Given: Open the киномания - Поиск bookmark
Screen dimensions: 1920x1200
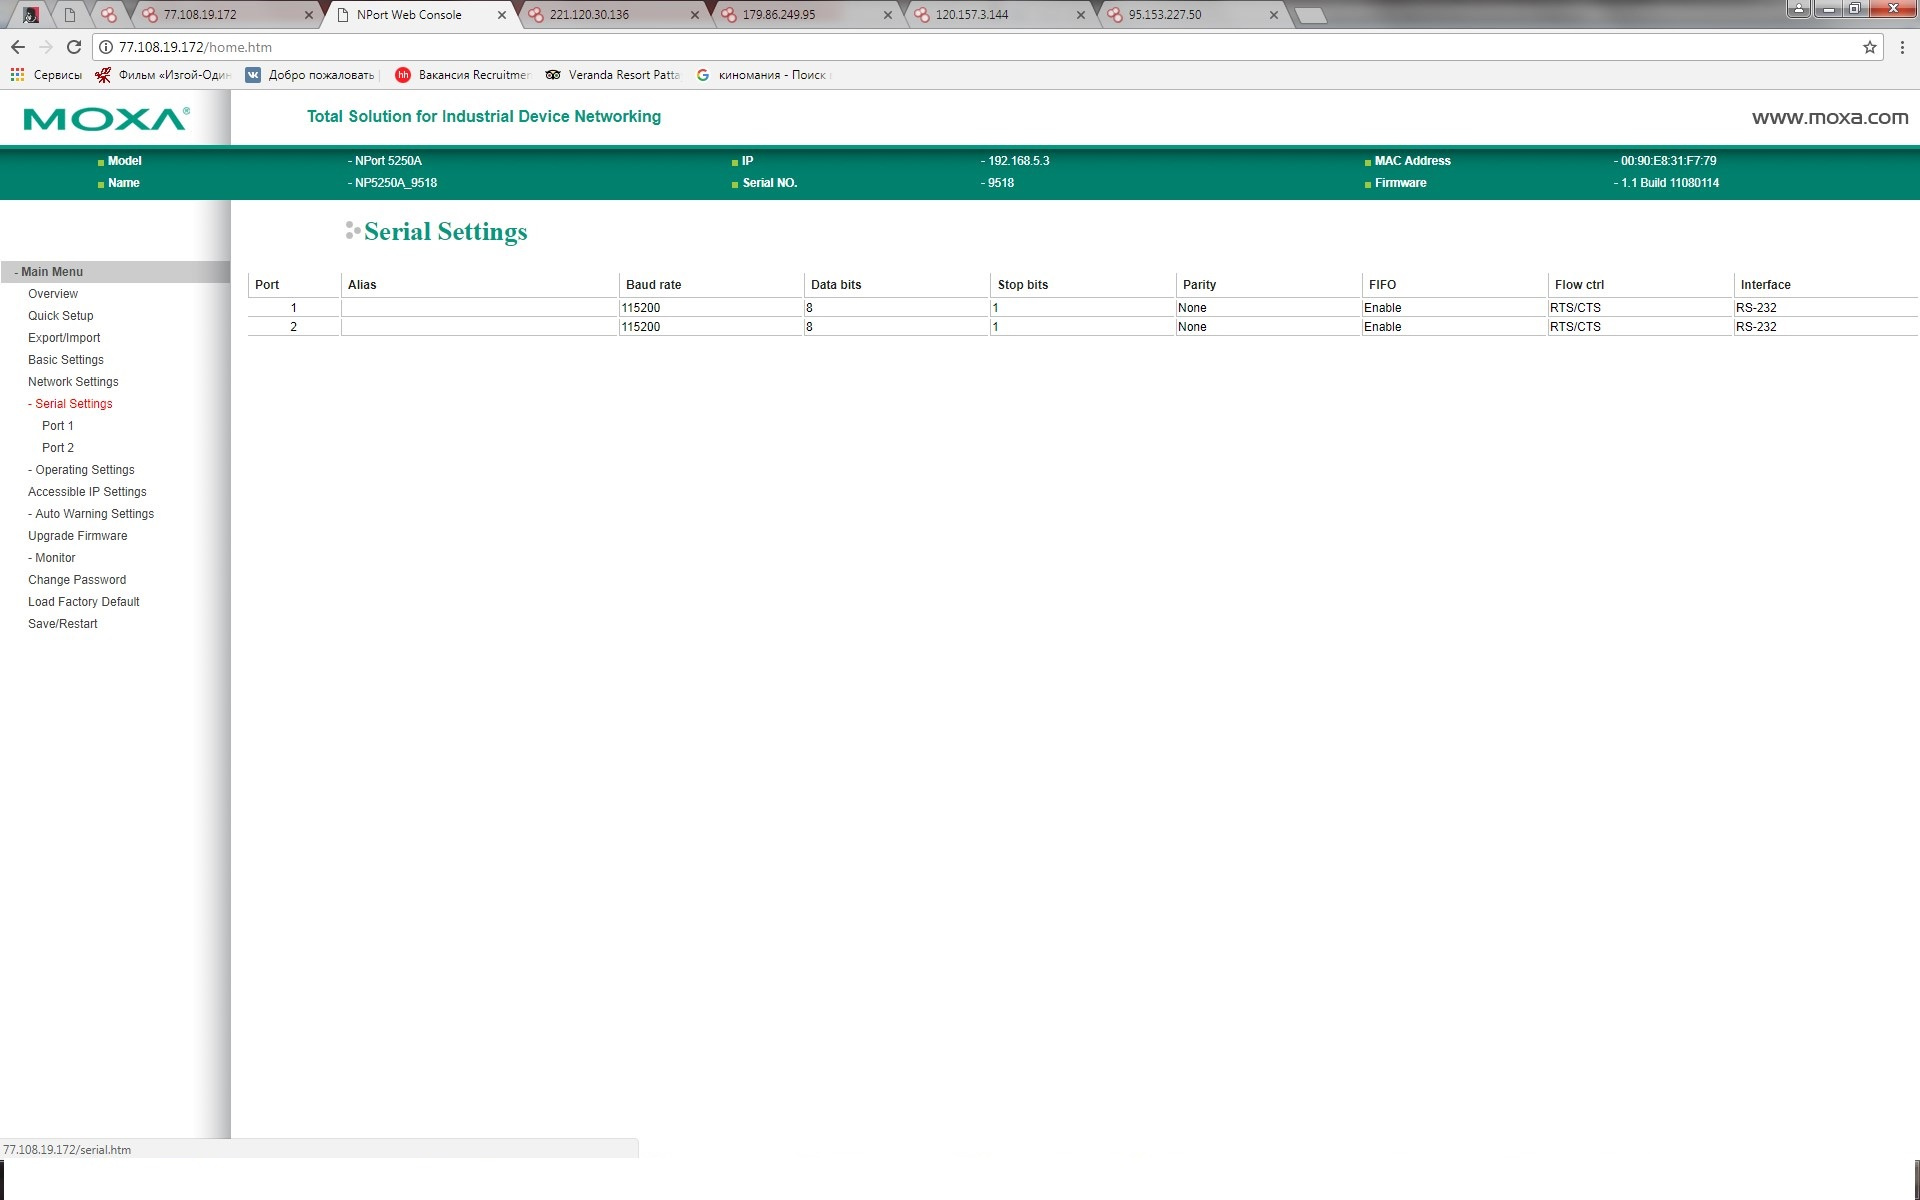Looking at the screenshot, I should pos(763,75).
